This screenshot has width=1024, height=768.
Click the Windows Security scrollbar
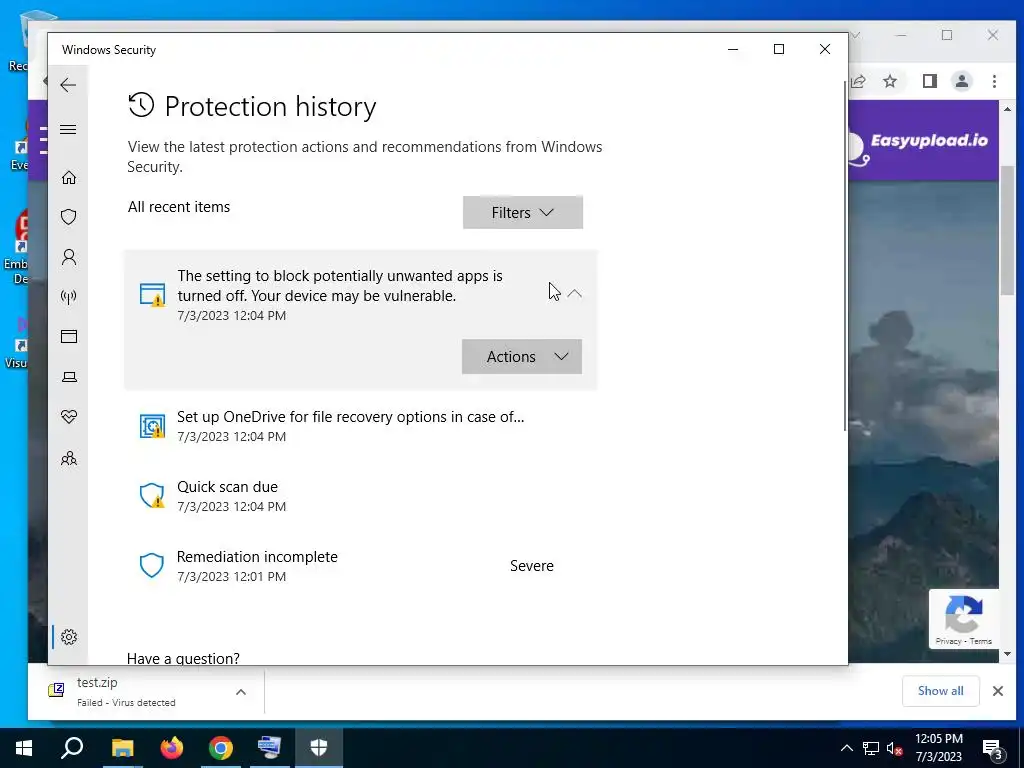point(845,255)
